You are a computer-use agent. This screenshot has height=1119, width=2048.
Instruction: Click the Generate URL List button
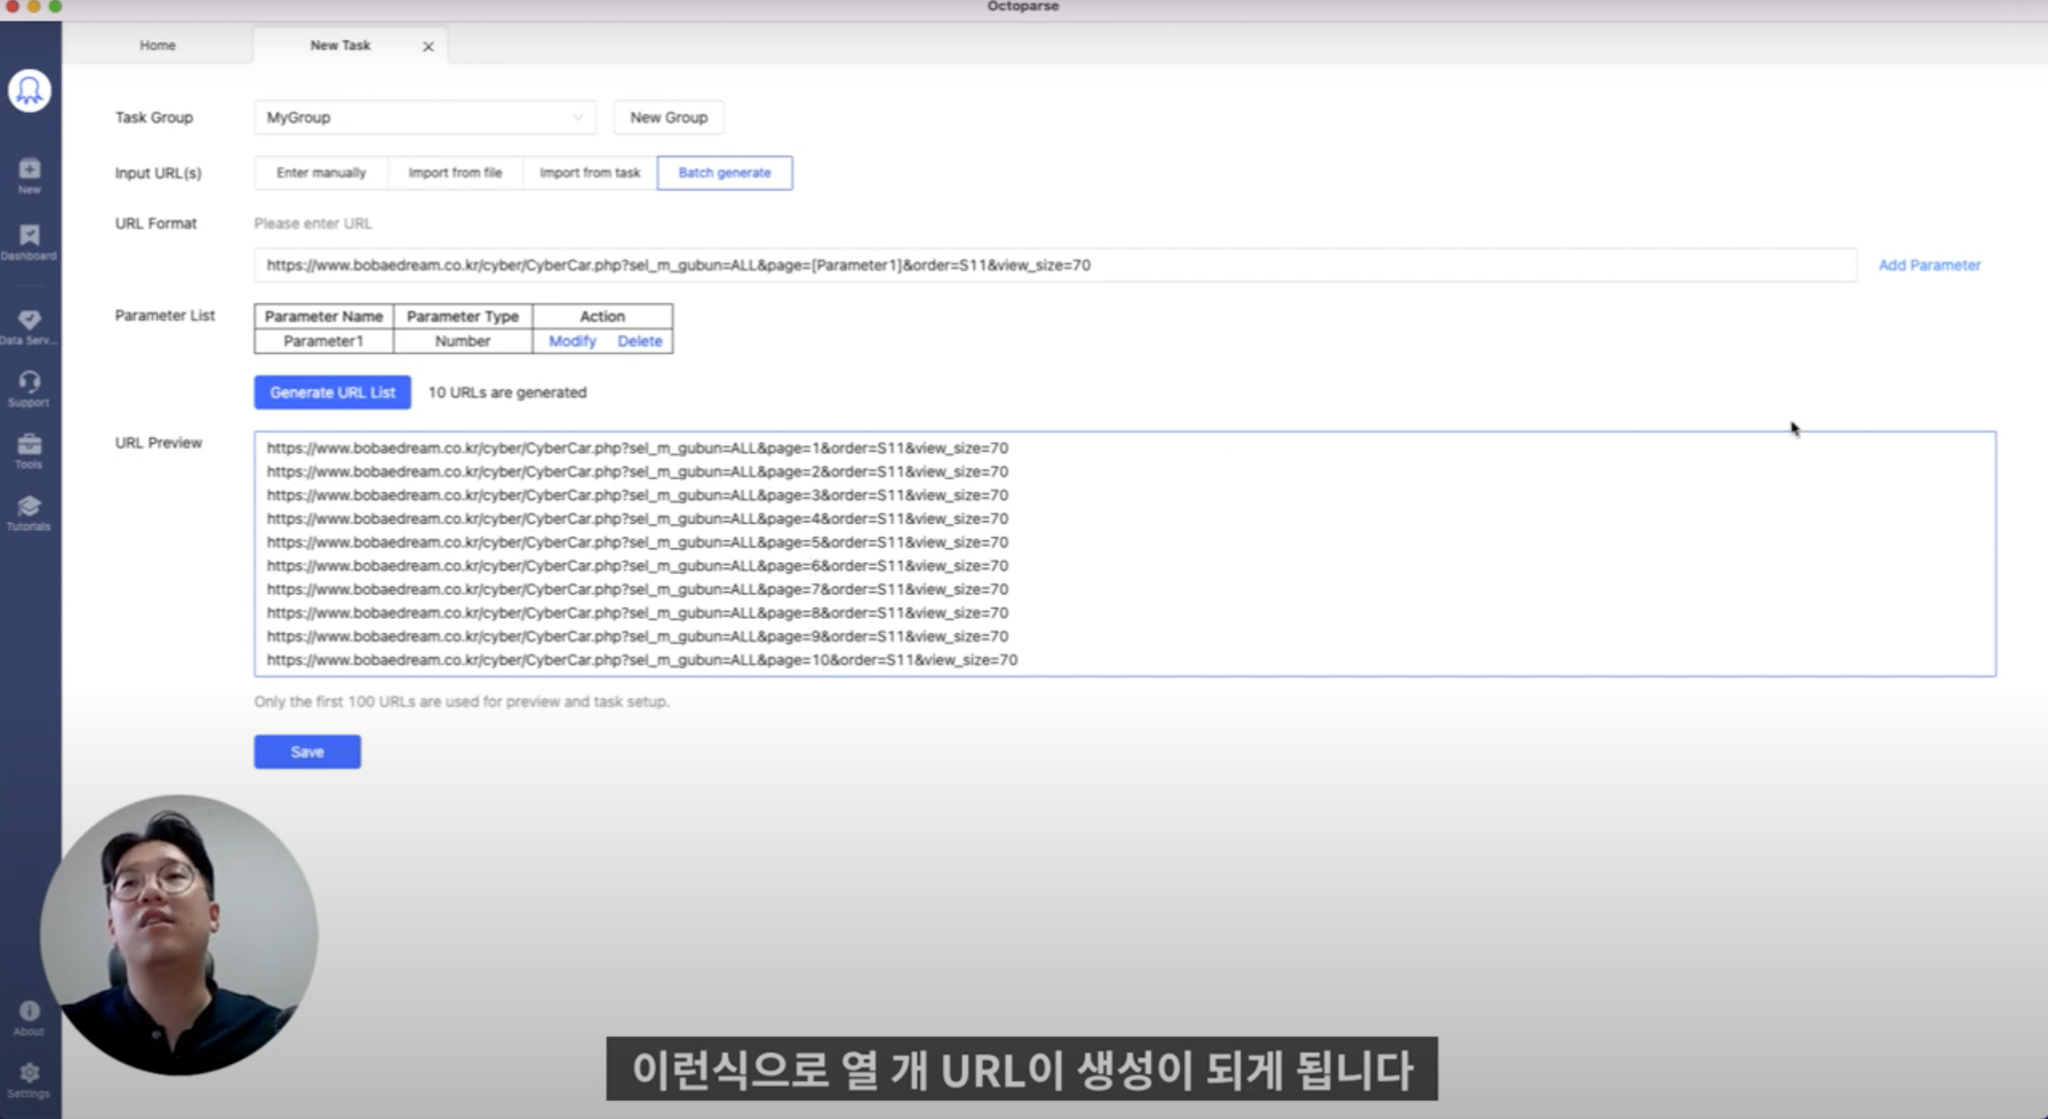pos(332,392)
